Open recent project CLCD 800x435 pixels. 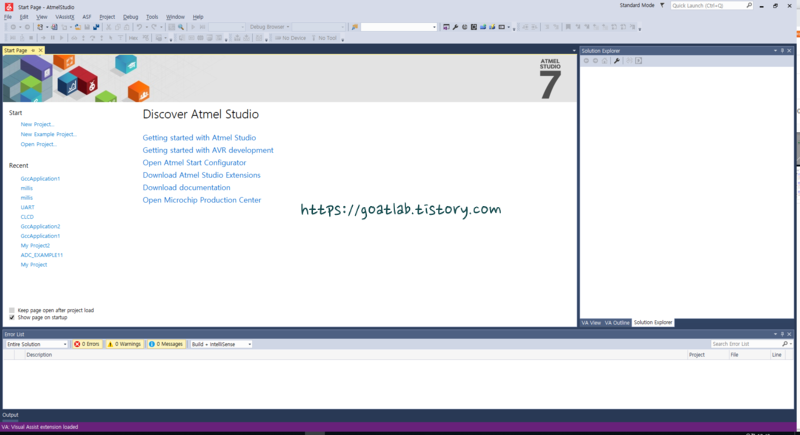pyautogui.click(x=27, y=217)
